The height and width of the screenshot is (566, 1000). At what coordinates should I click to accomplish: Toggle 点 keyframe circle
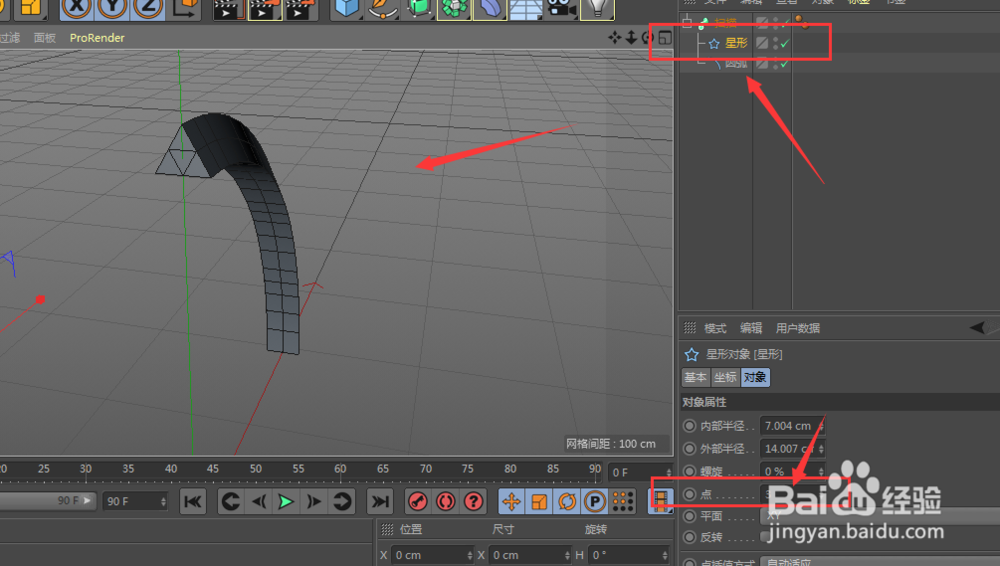coord(689,494)
